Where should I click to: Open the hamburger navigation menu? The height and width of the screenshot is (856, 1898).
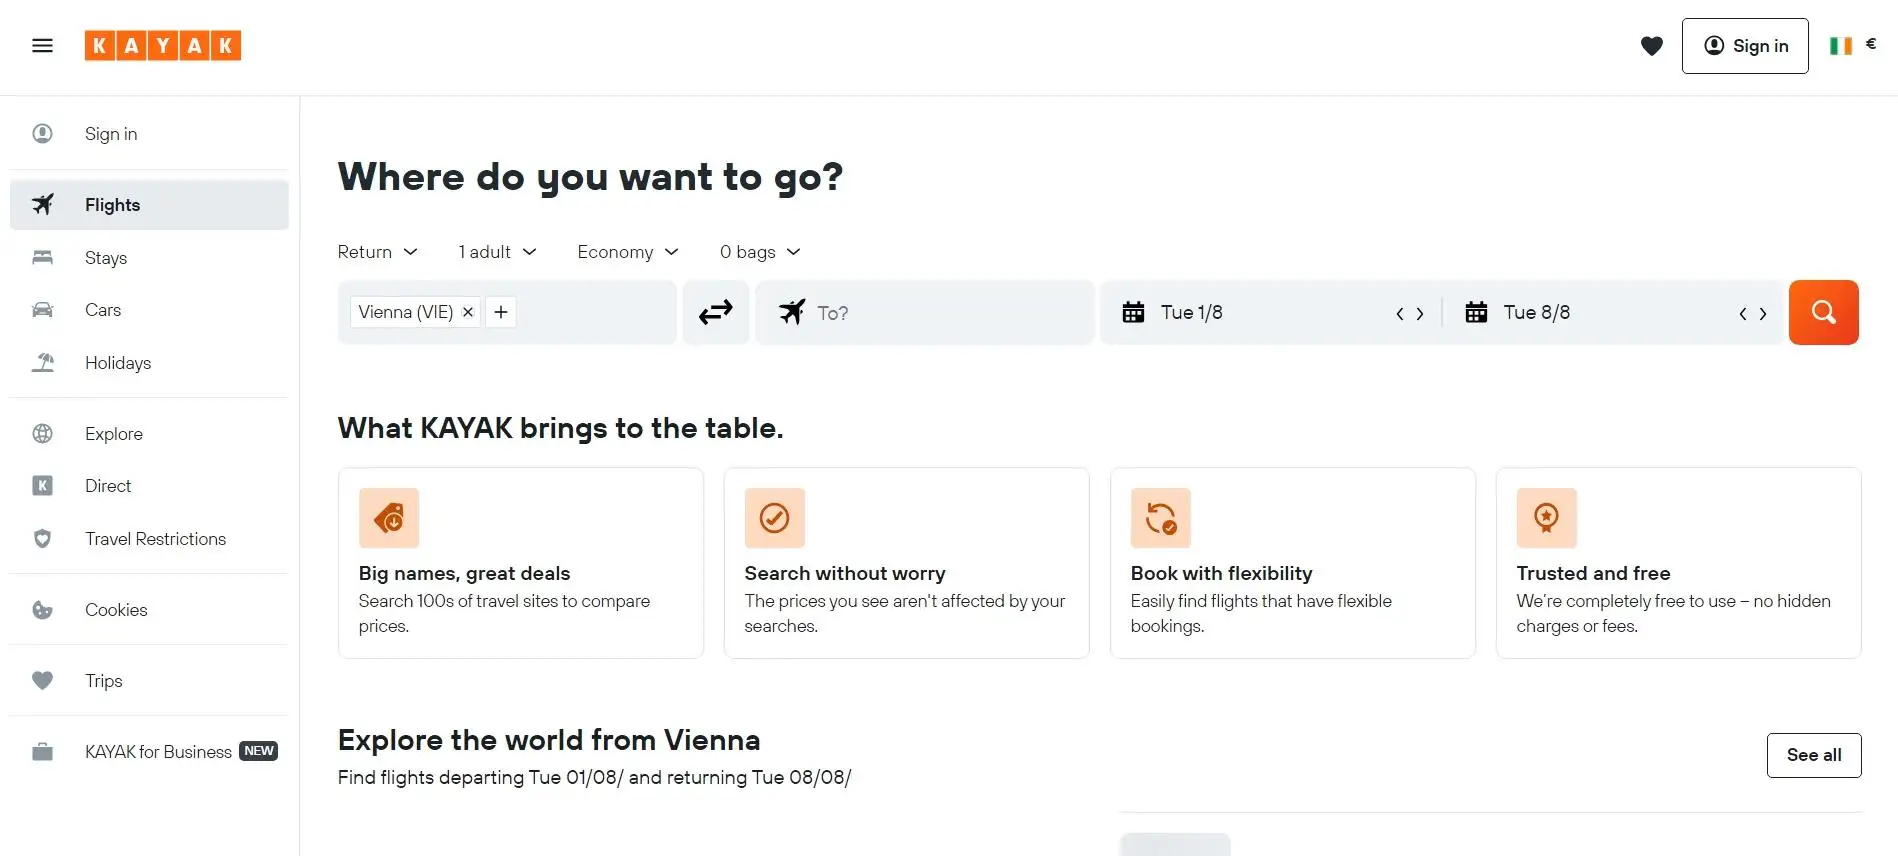pyautogui.click(x=42, y=46)
